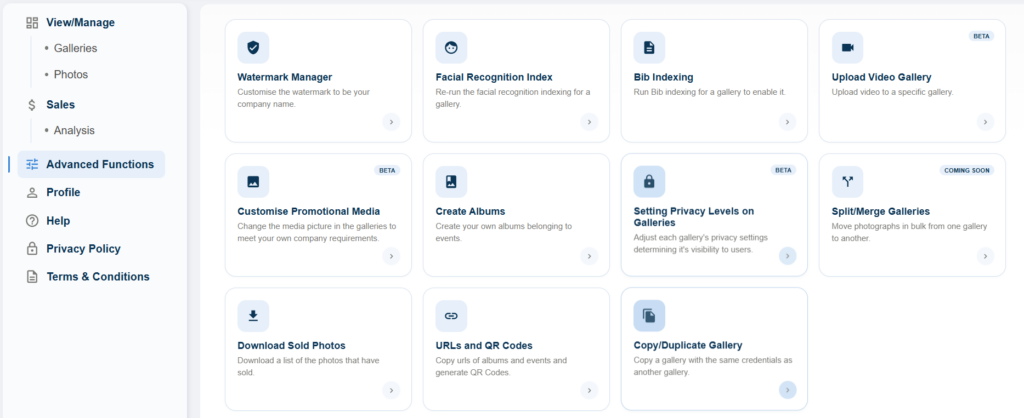1024x418 pixels.
Task: Click the Download Sold Photos card title
Action: tap(291, 346)
